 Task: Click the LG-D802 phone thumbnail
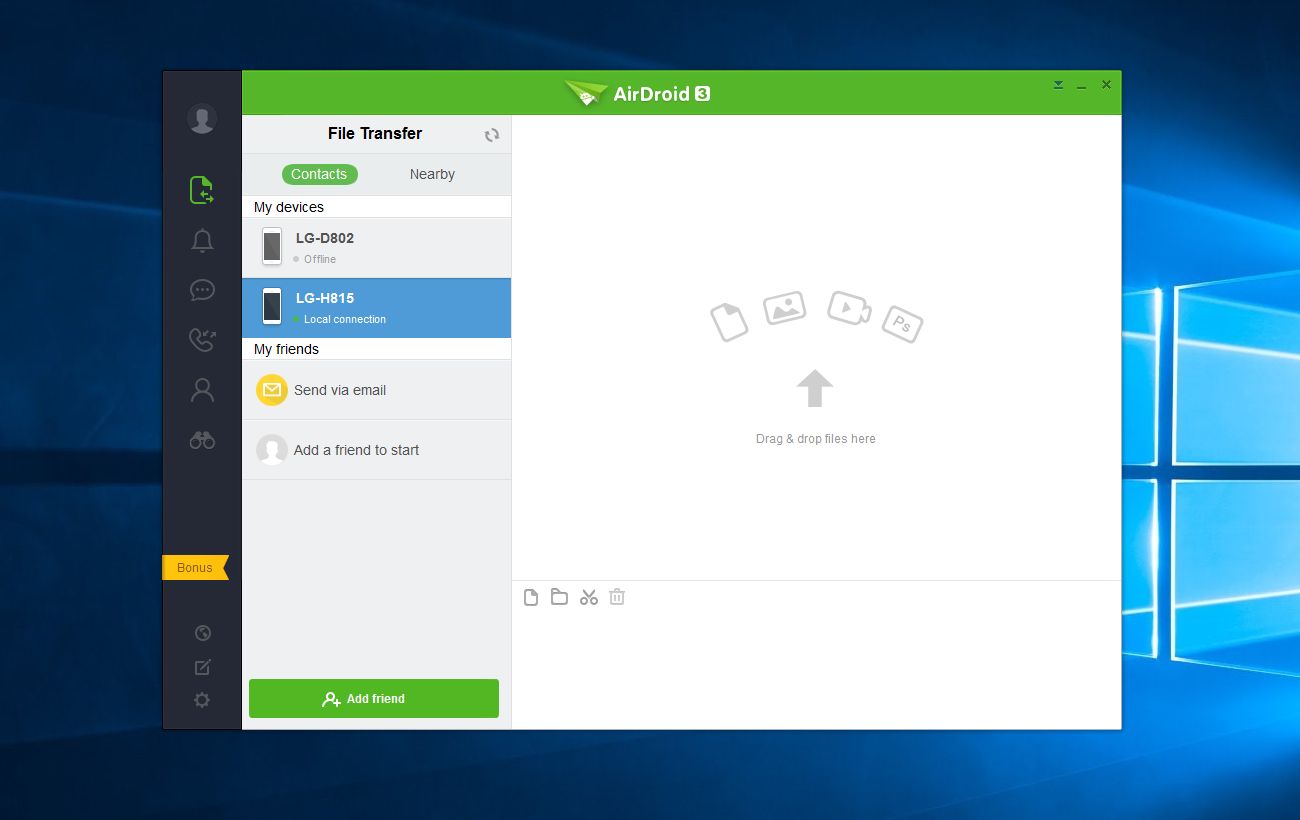coord(272,246)
